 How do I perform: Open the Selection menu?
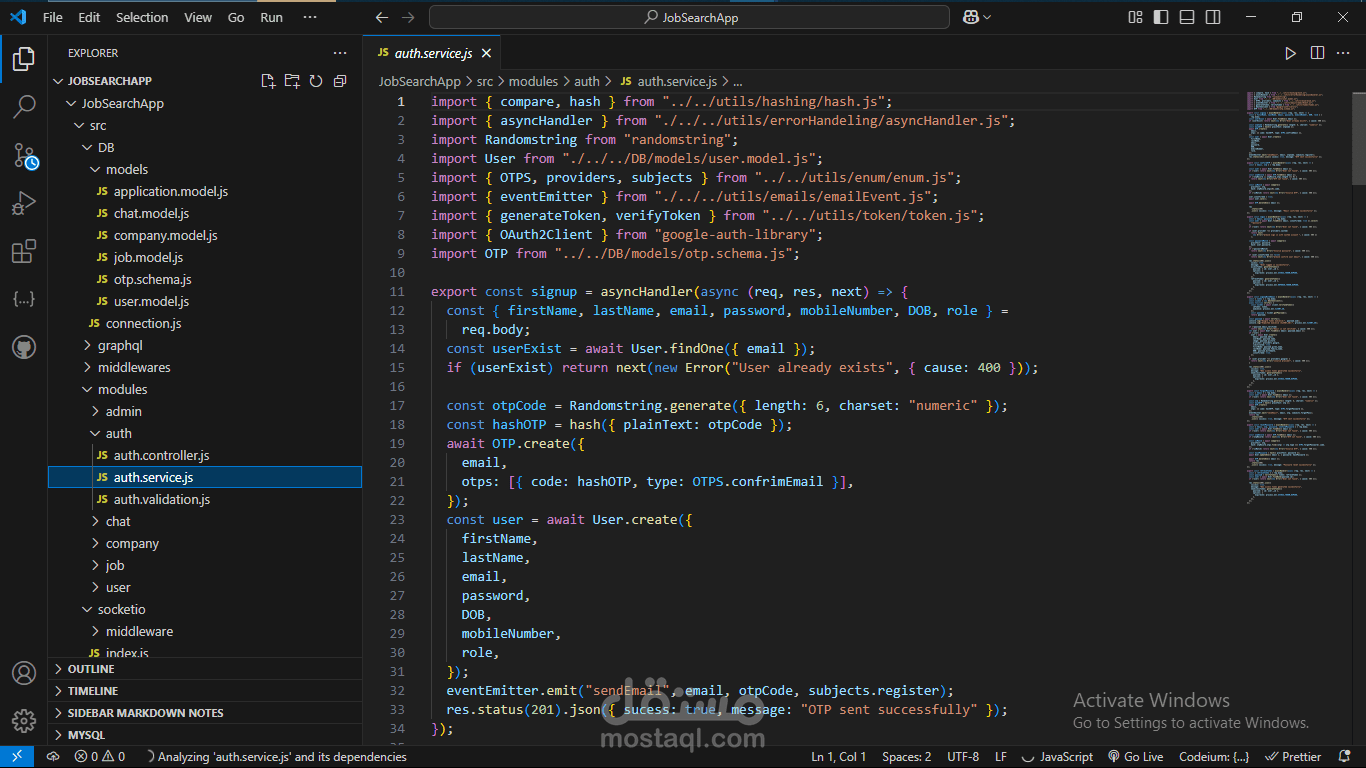tap(142, 17)
